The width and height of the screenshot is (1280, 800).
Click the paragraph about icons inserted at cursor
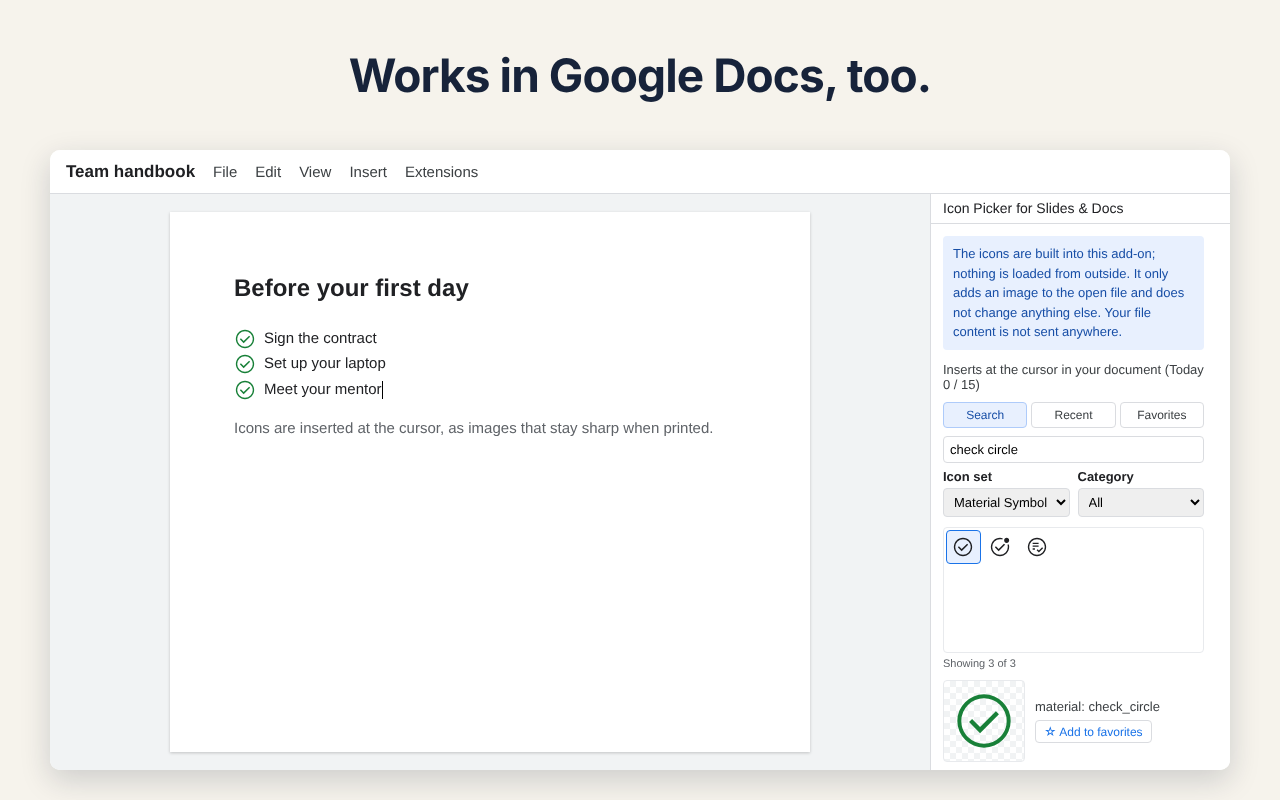tap(474, 428)
